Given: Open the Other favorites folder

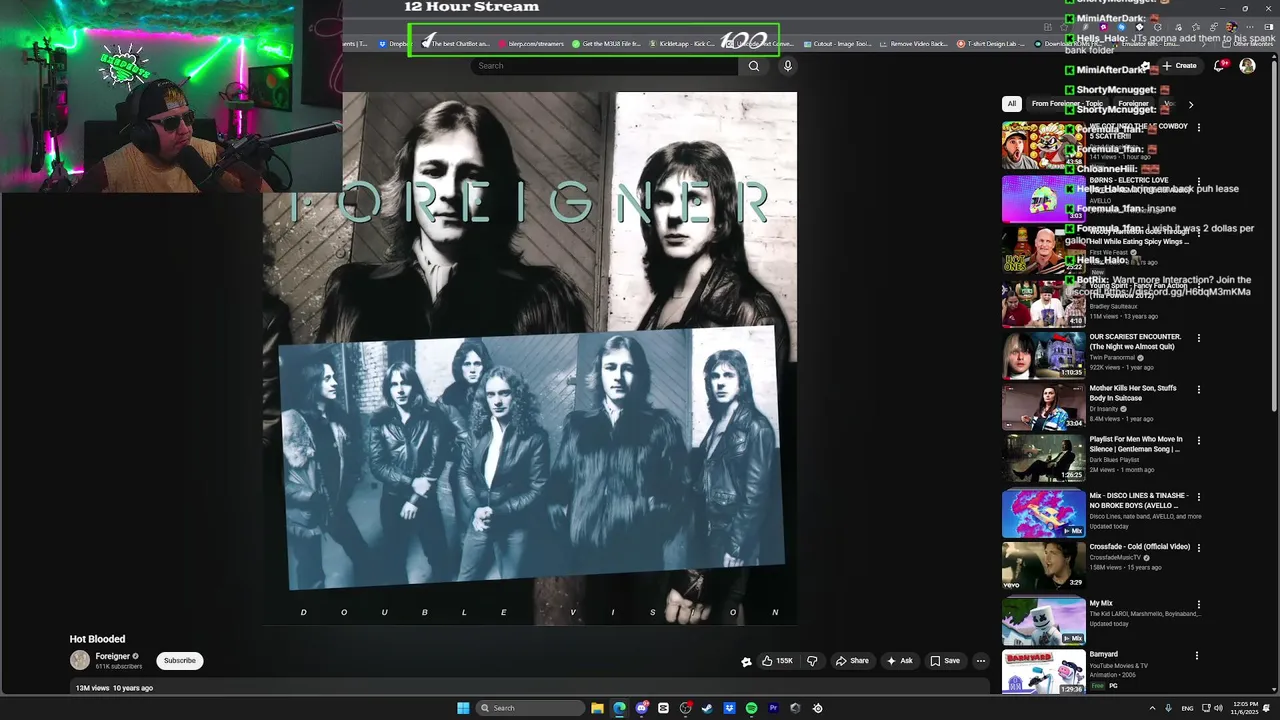Looking at the screenshot, I should point(1247,44).
